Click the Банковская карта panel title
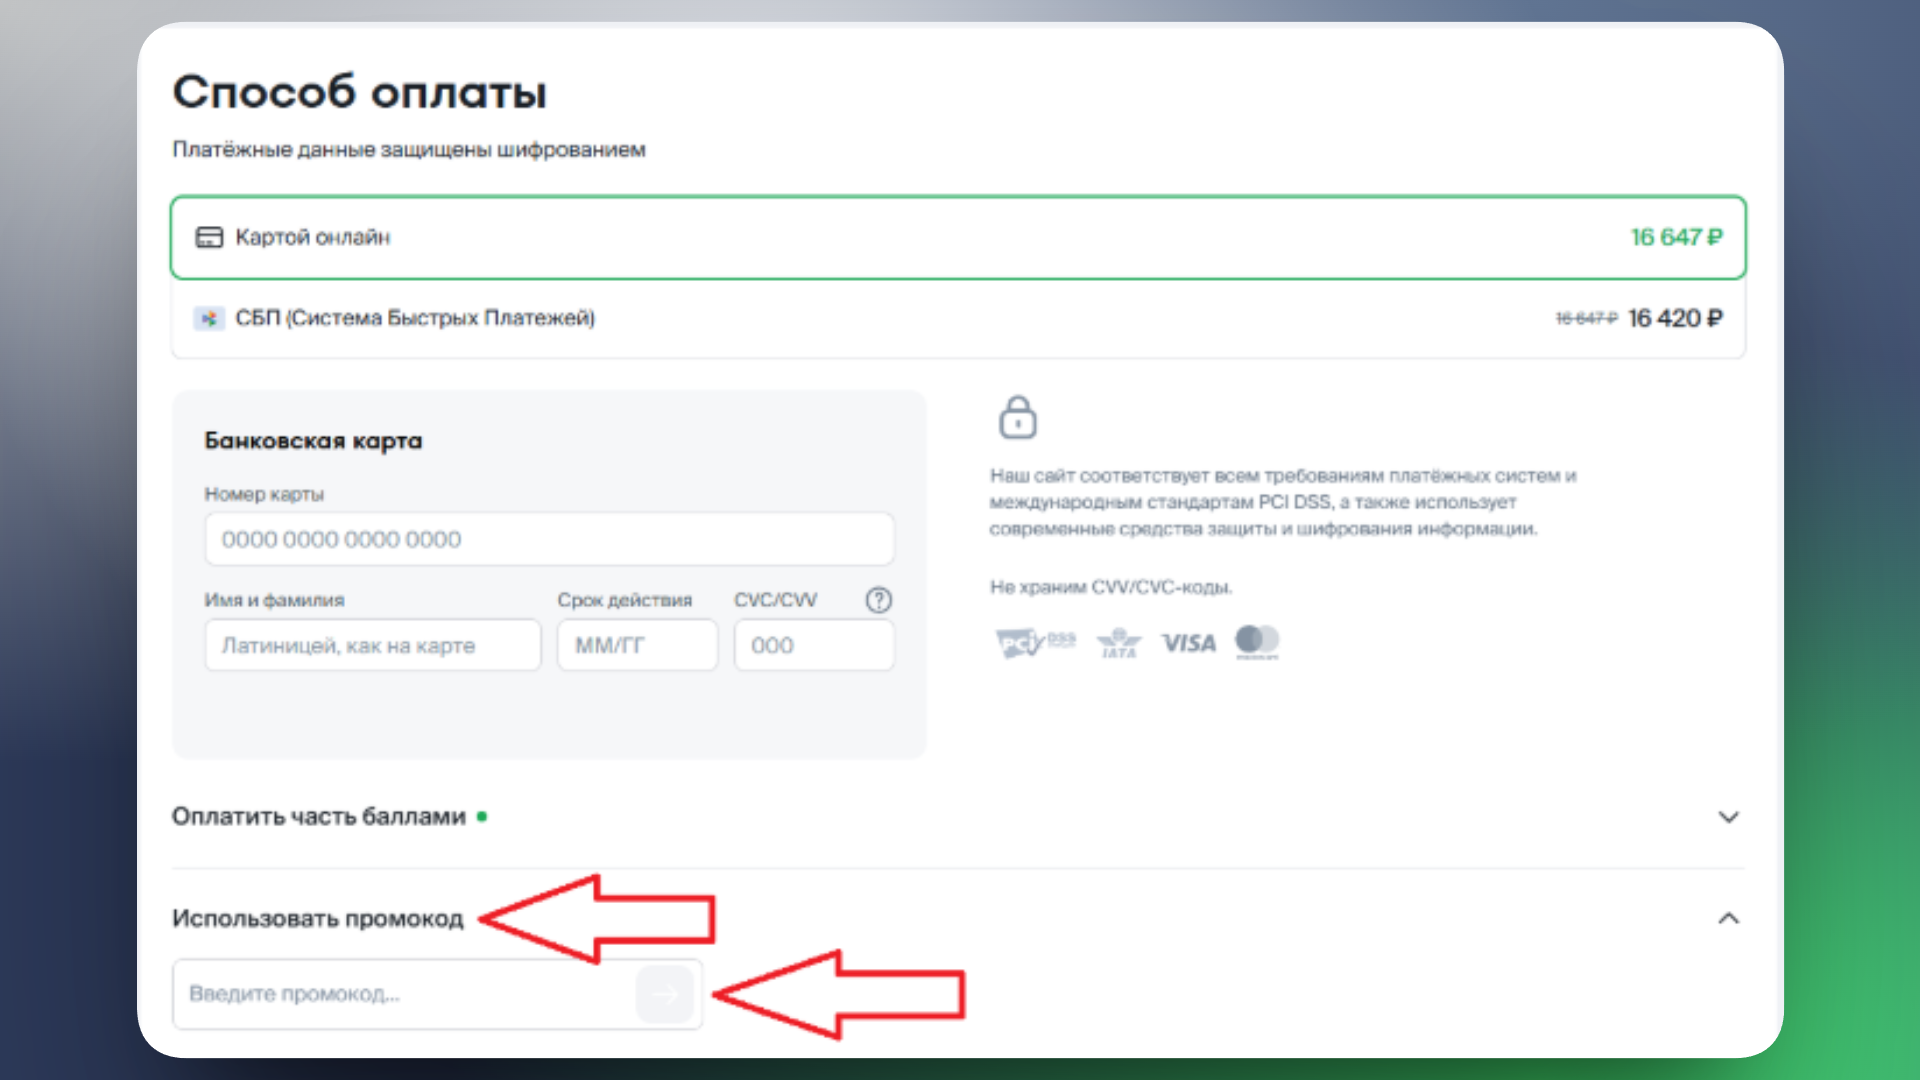The width and height of the screenshot is (1920, 1080). pos(313,440)
